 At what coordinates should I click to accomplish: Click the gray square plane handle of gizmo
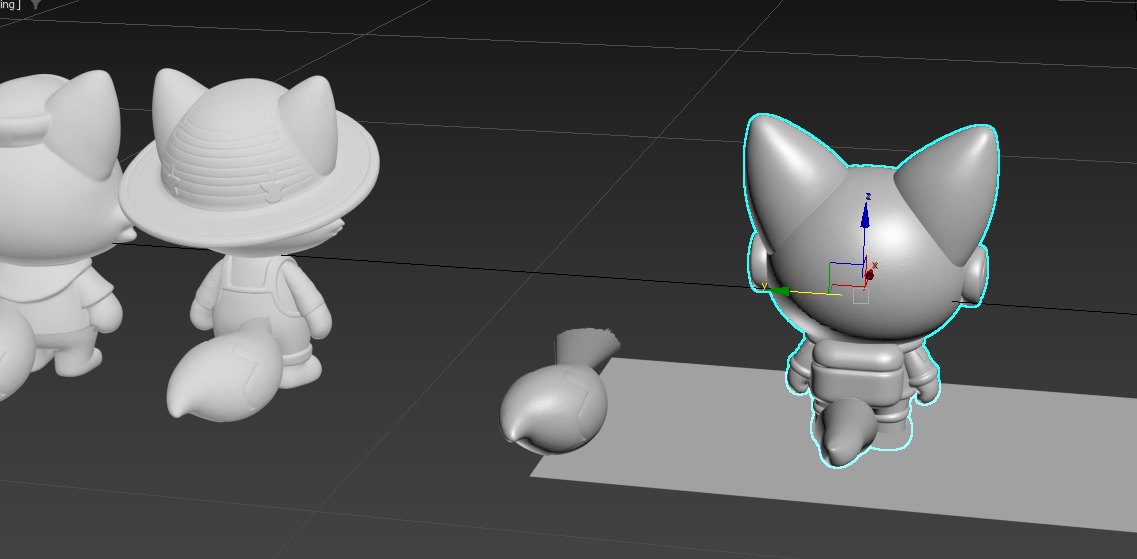tap(861, 296)
